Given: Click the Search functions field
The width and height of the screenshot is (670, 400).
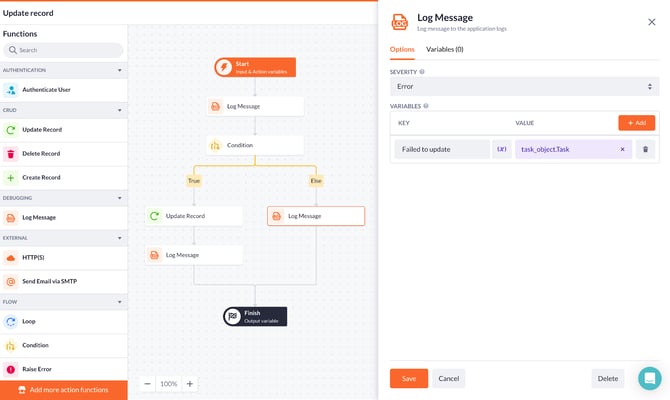Looking at the screenshot, I should tap(63, 50).
